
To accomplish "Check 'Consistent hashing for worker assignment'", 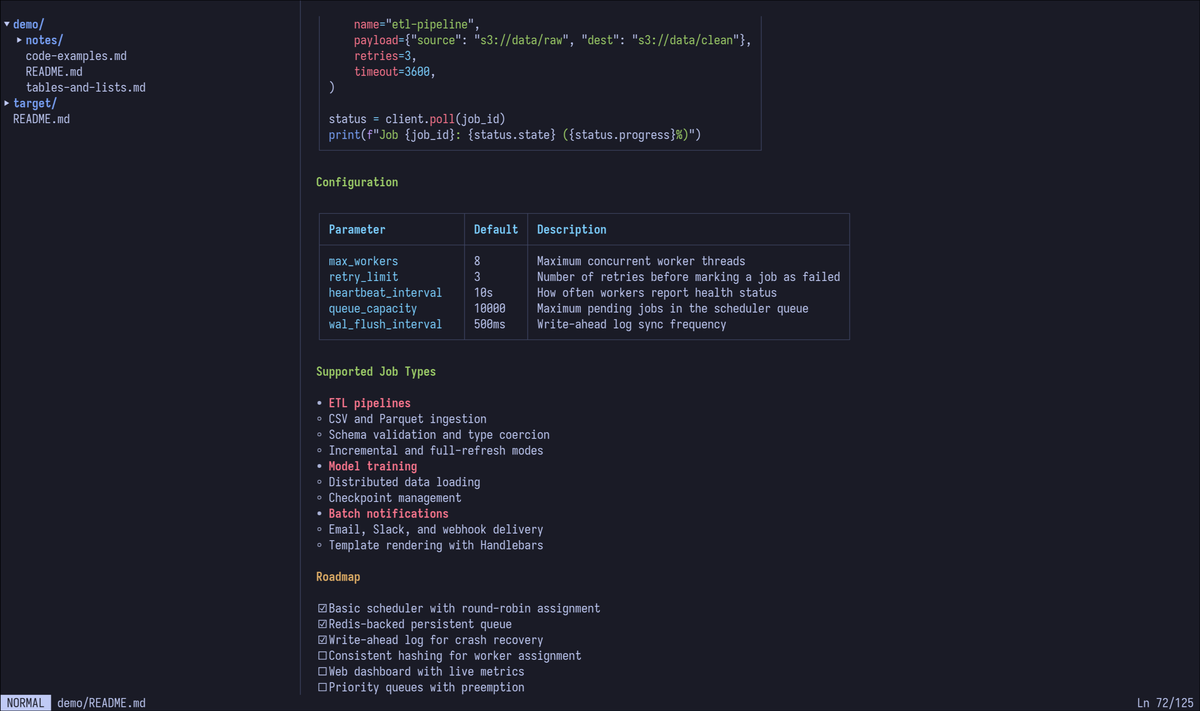I will point(322,656).
